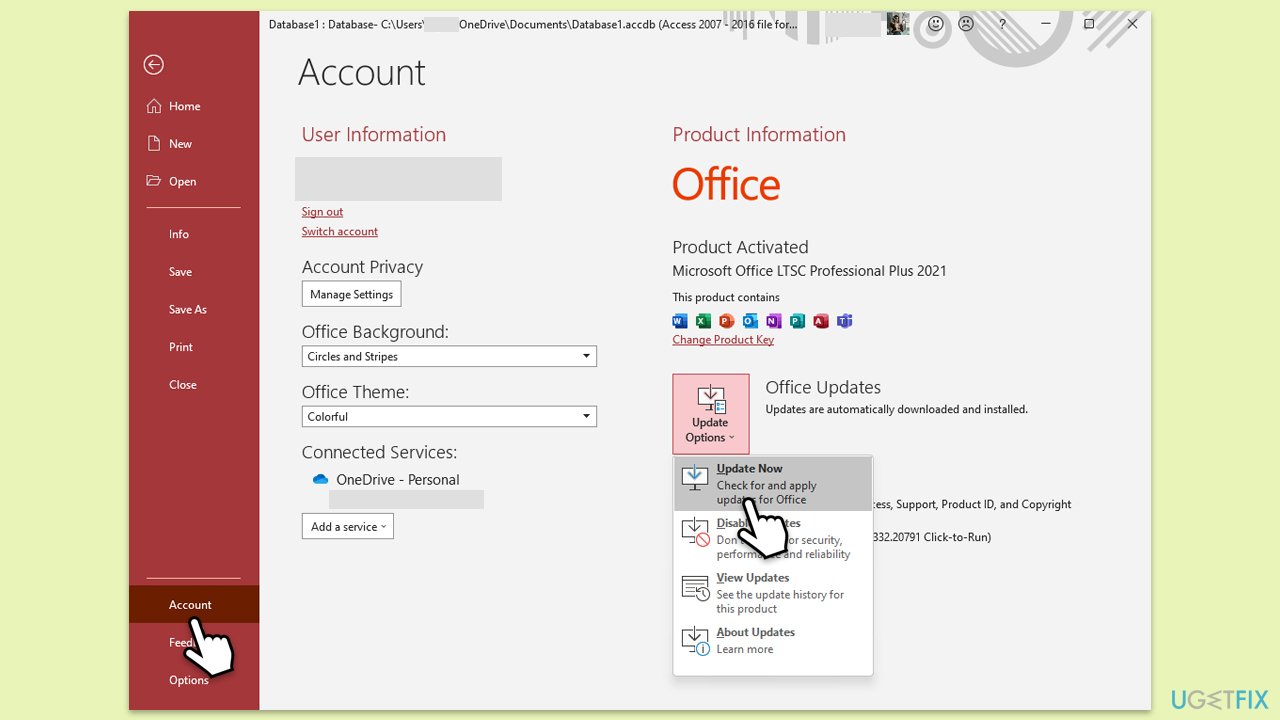
Task: Click the Excel app icon
Action: (703, 321)
